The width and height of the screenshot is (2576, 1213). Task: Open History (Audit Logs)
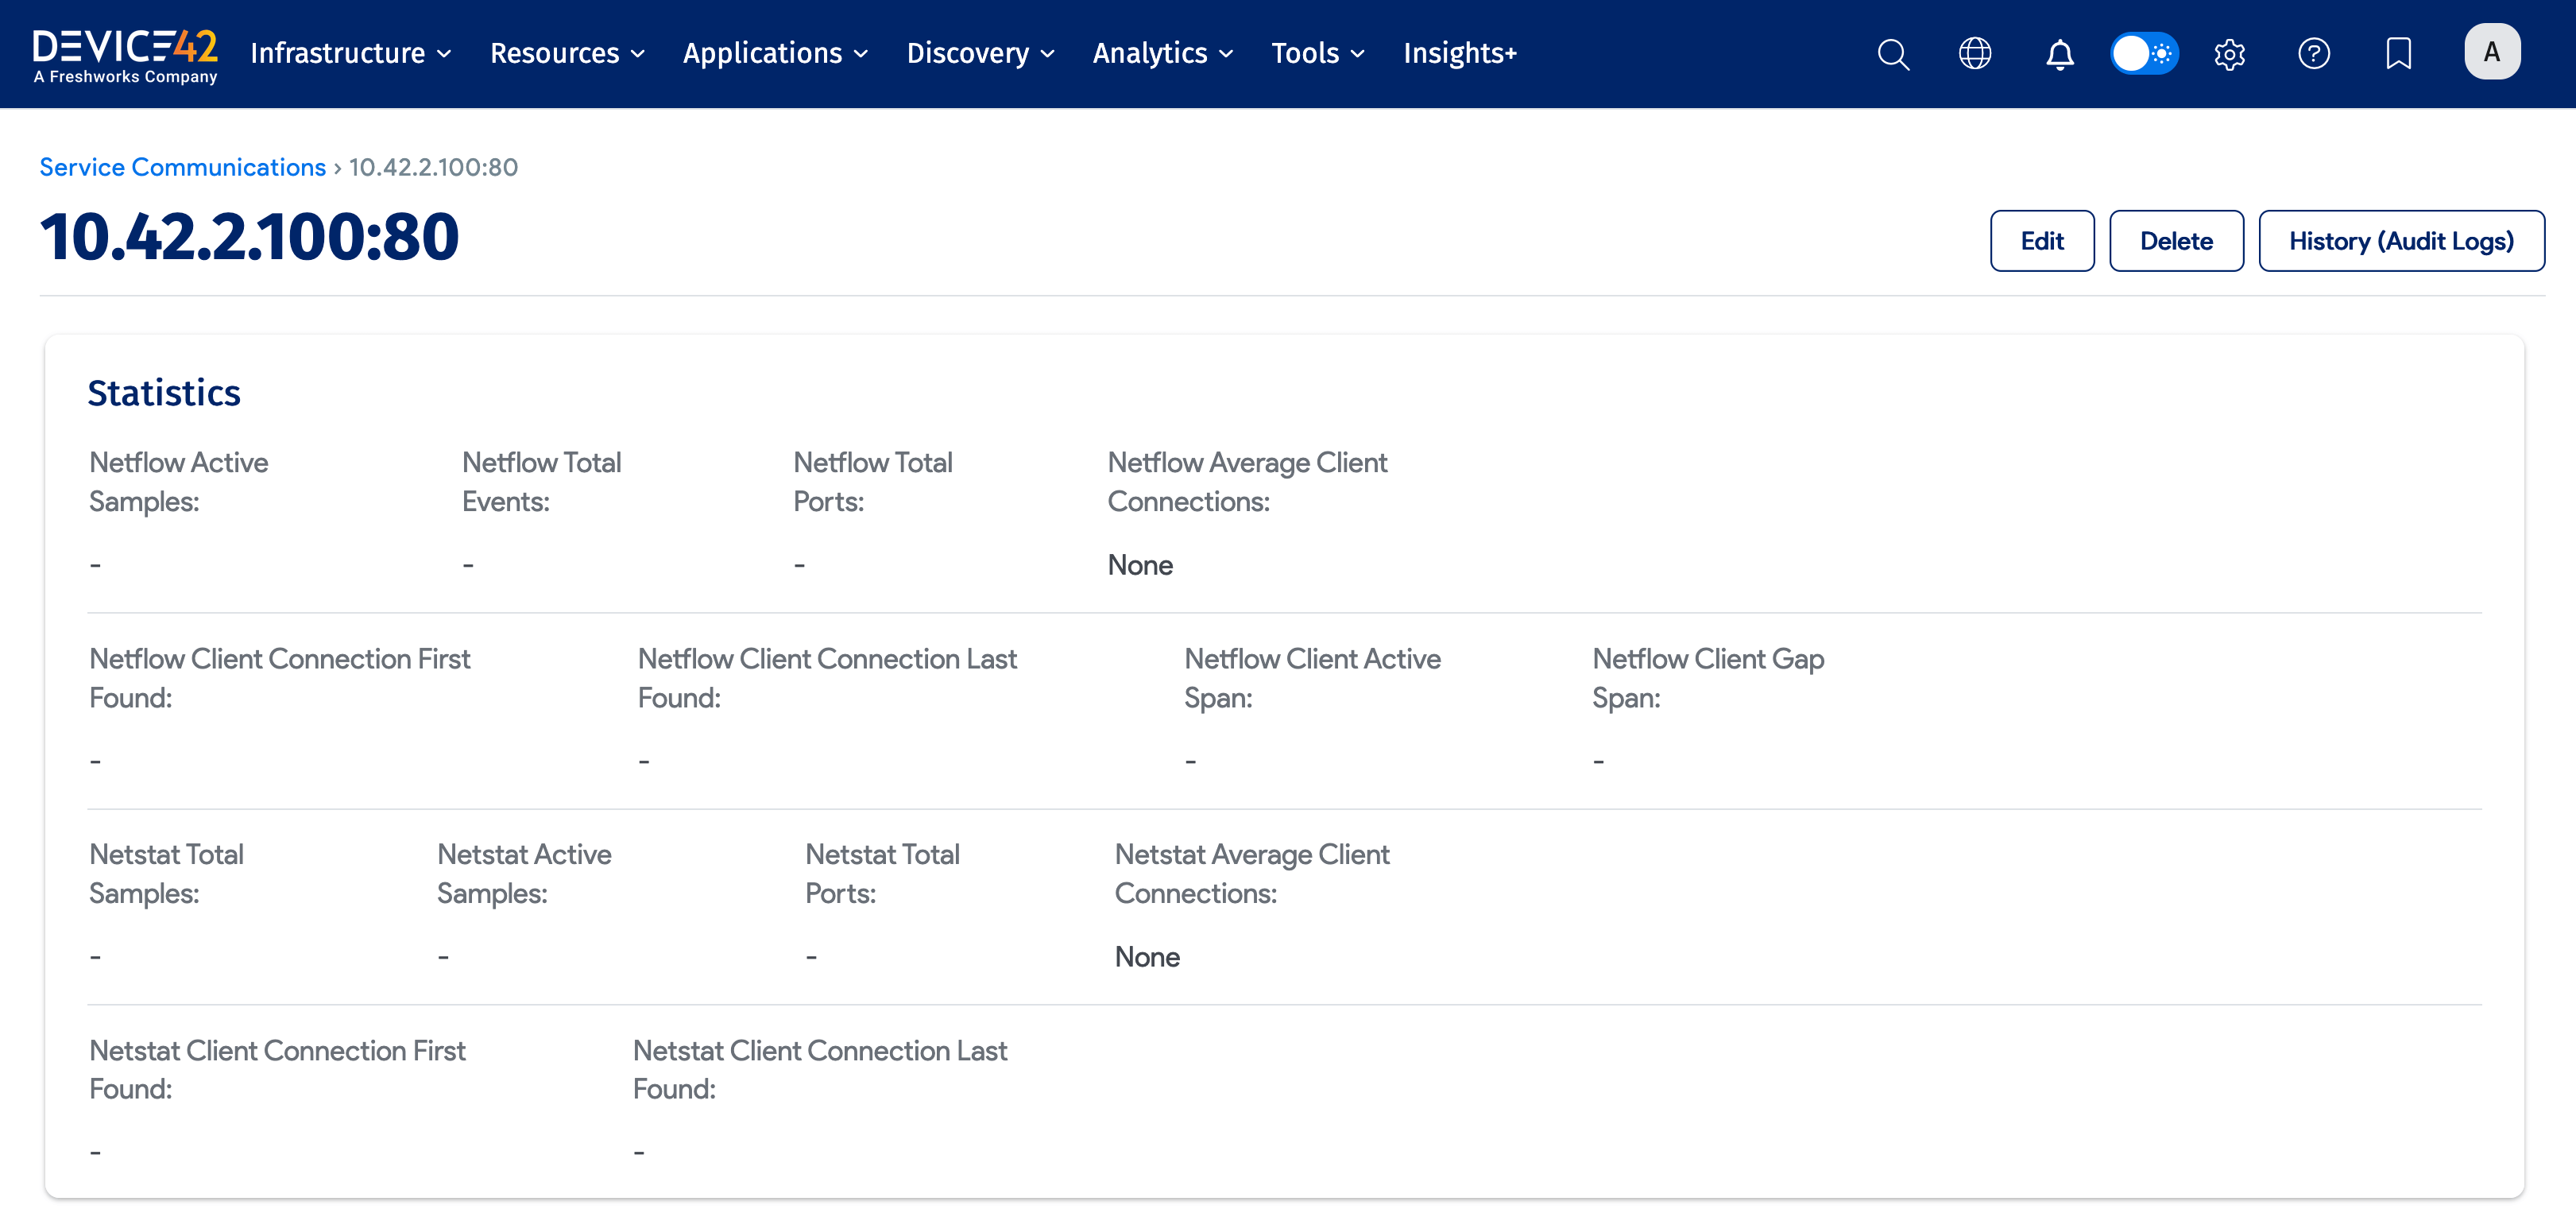[2400, 241]
